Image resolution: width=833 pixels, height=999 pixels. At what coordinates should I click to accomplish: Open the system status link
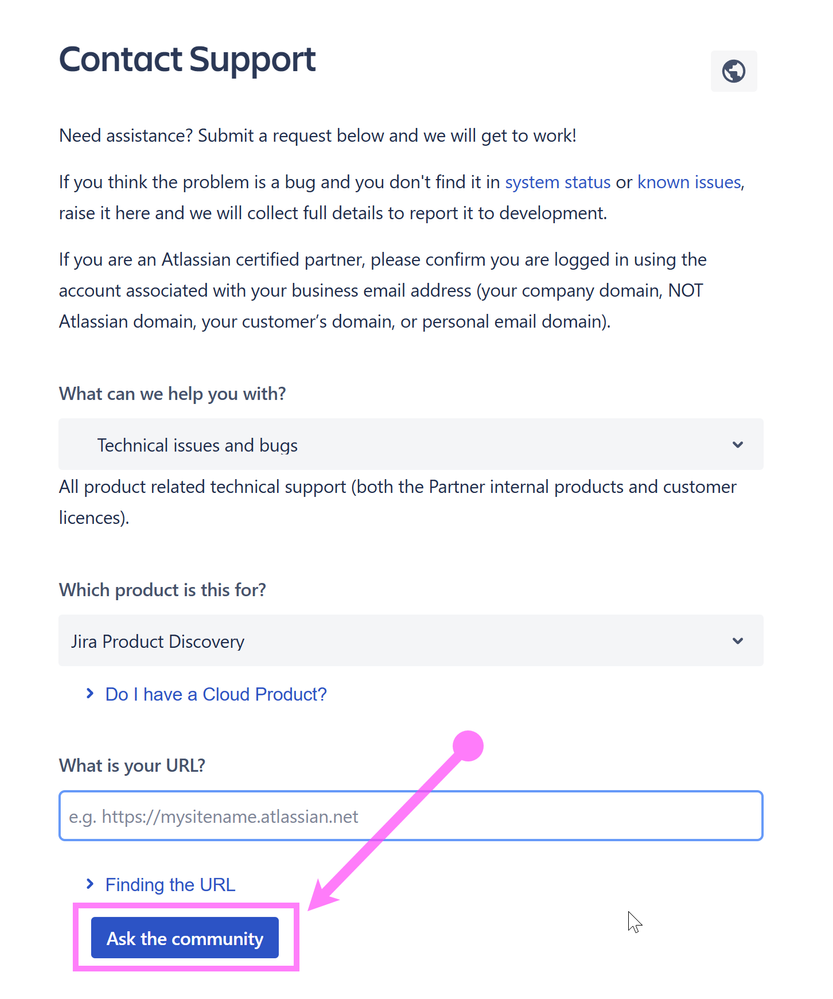(558, 182)
